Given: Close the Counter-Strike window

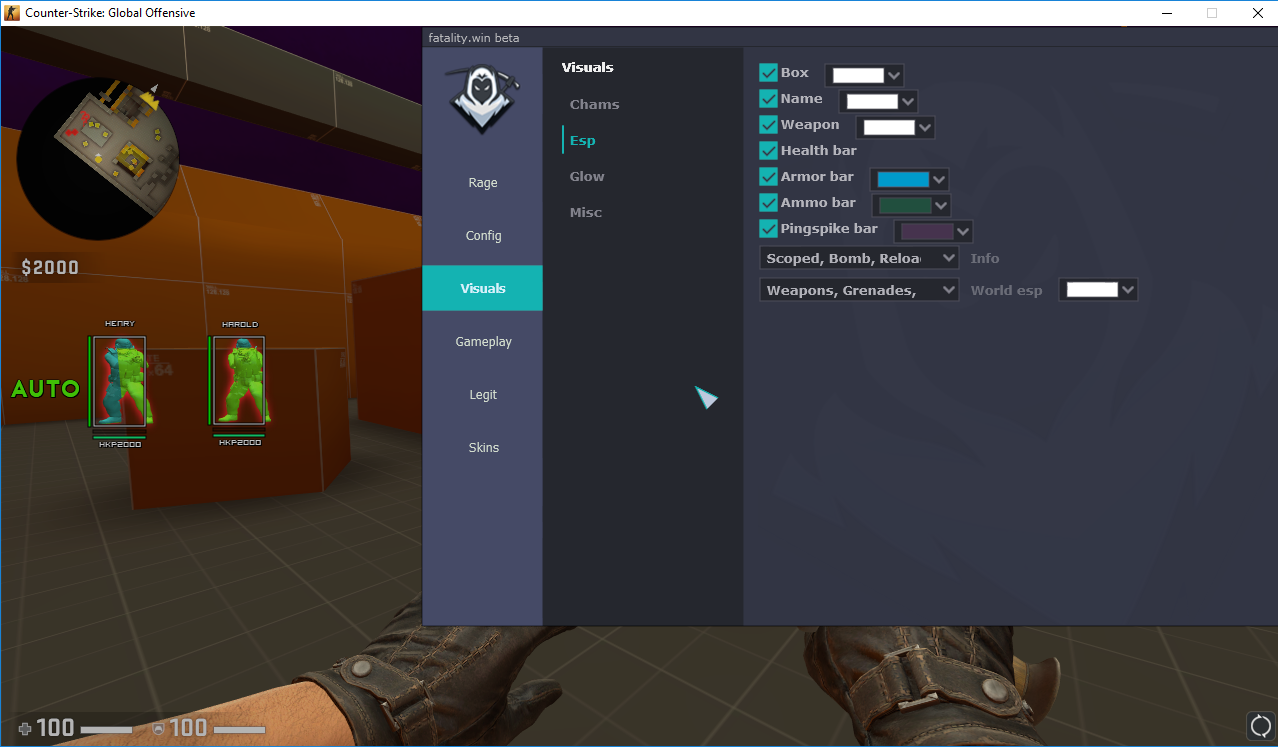Looking at the screenshot, I should 1257,13.
